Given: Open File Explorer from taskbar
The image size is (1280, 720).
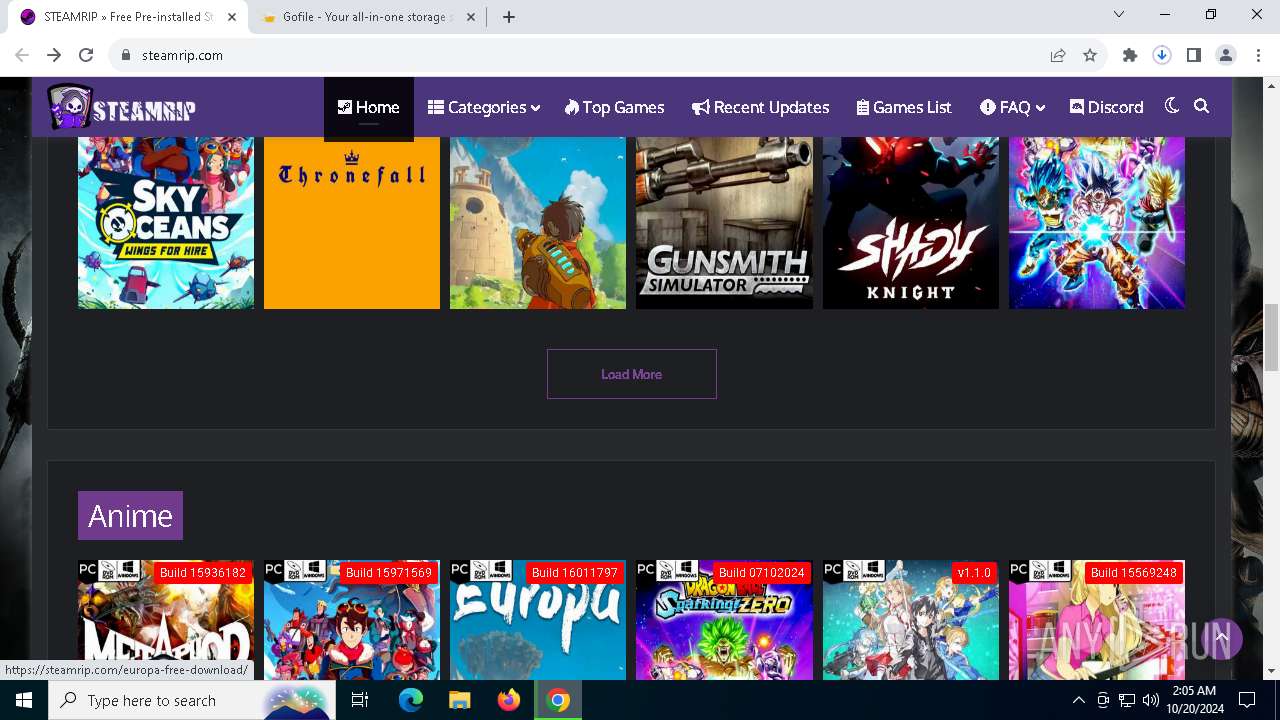Looking at the screenshot, I should [x=460, y=700].
